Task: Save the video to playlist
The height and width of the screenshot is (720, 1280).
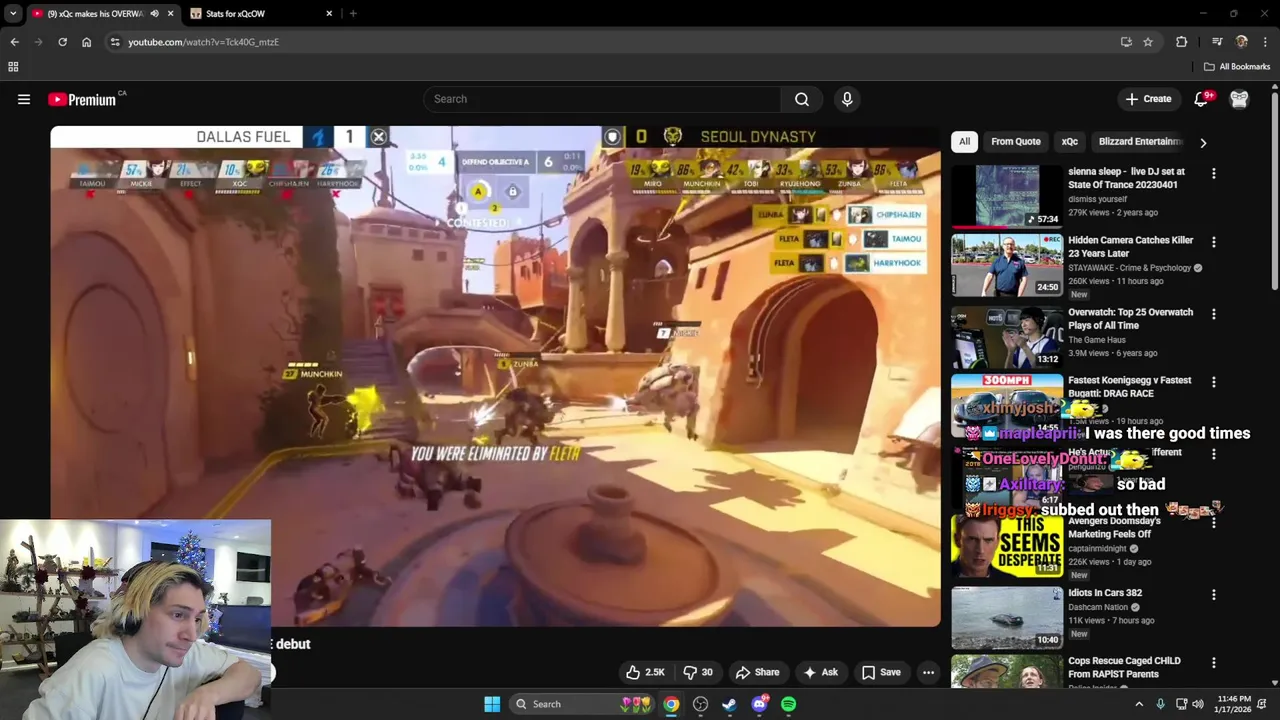Action: [x=881, y=672]
